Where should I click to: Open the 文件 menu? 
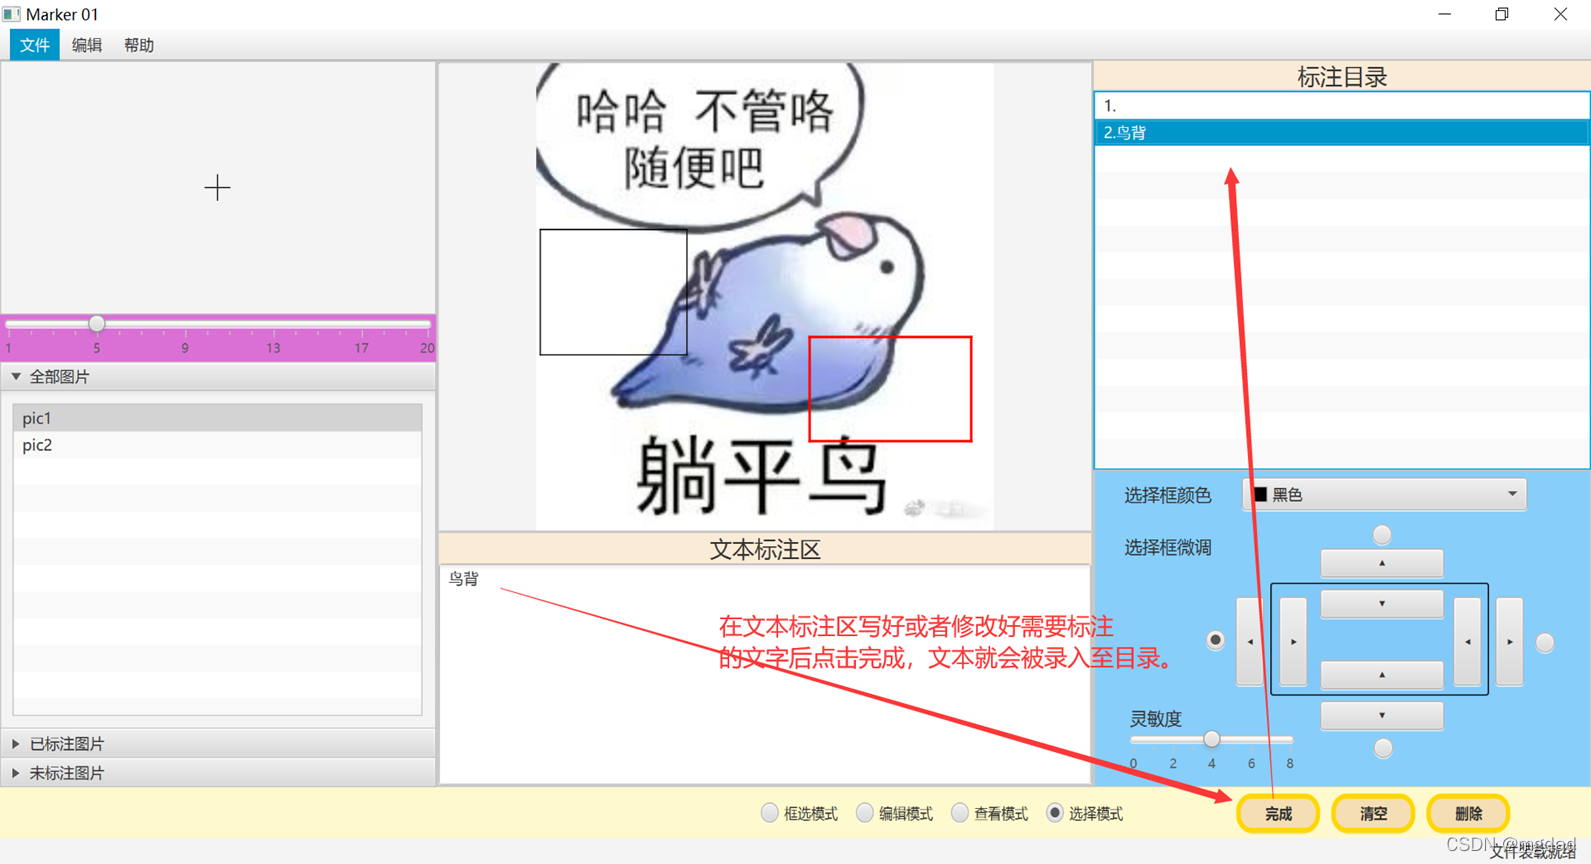pyautogui.click(x=35, y=45)
